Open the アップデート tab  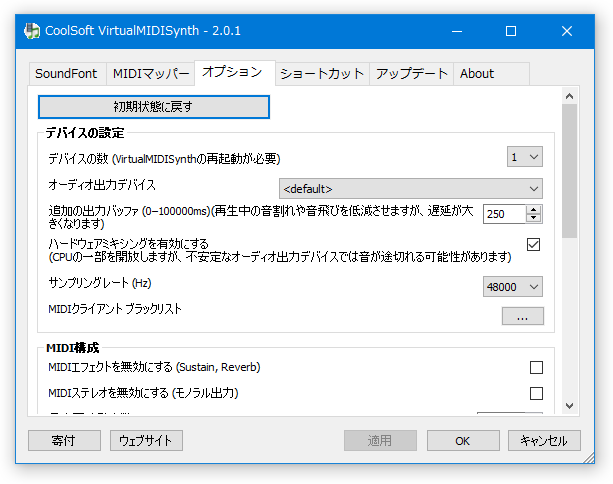click(412, 73)
